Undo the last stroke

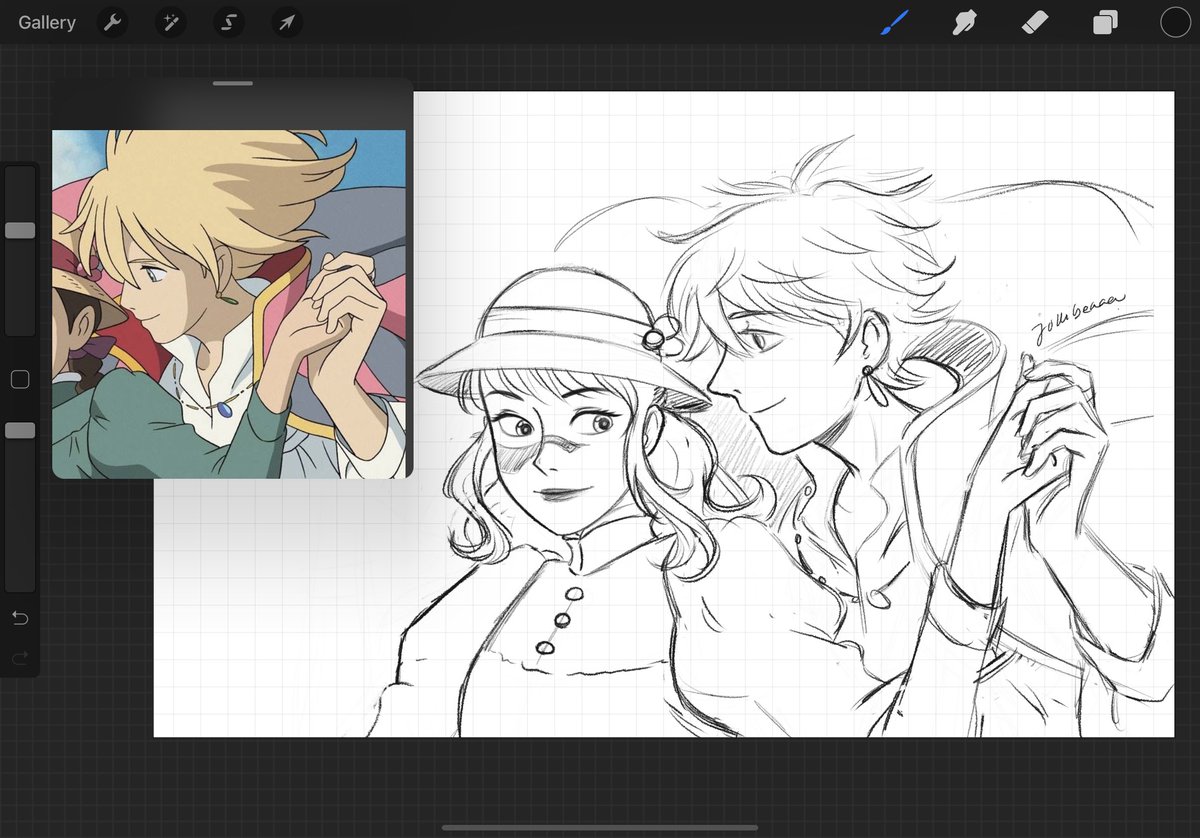(20, 618)
